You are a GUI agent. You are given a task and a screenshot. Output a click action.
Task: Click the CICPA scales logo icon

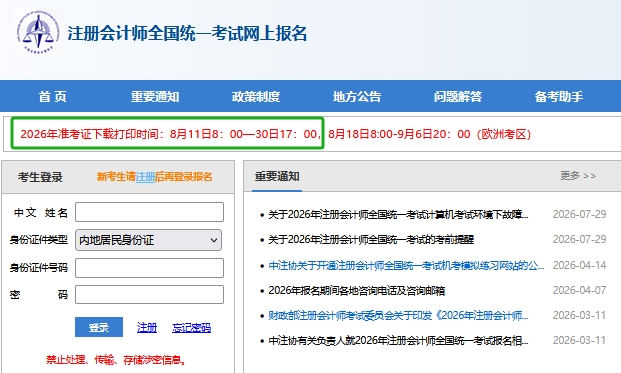pos(38,32)
